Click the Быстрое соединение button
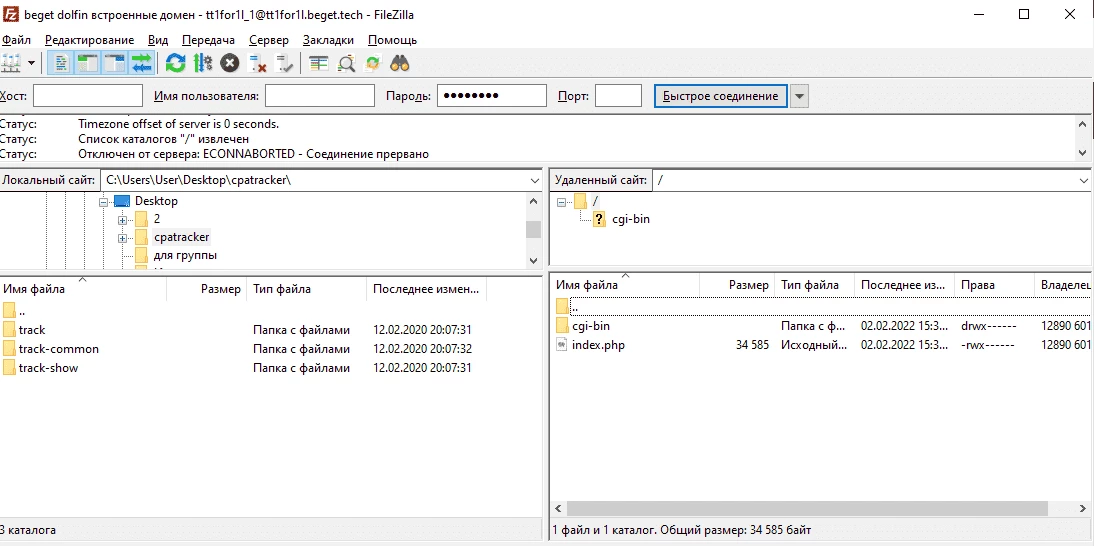The width and height of the screenshot is (1094, 546). click(721, 96)
